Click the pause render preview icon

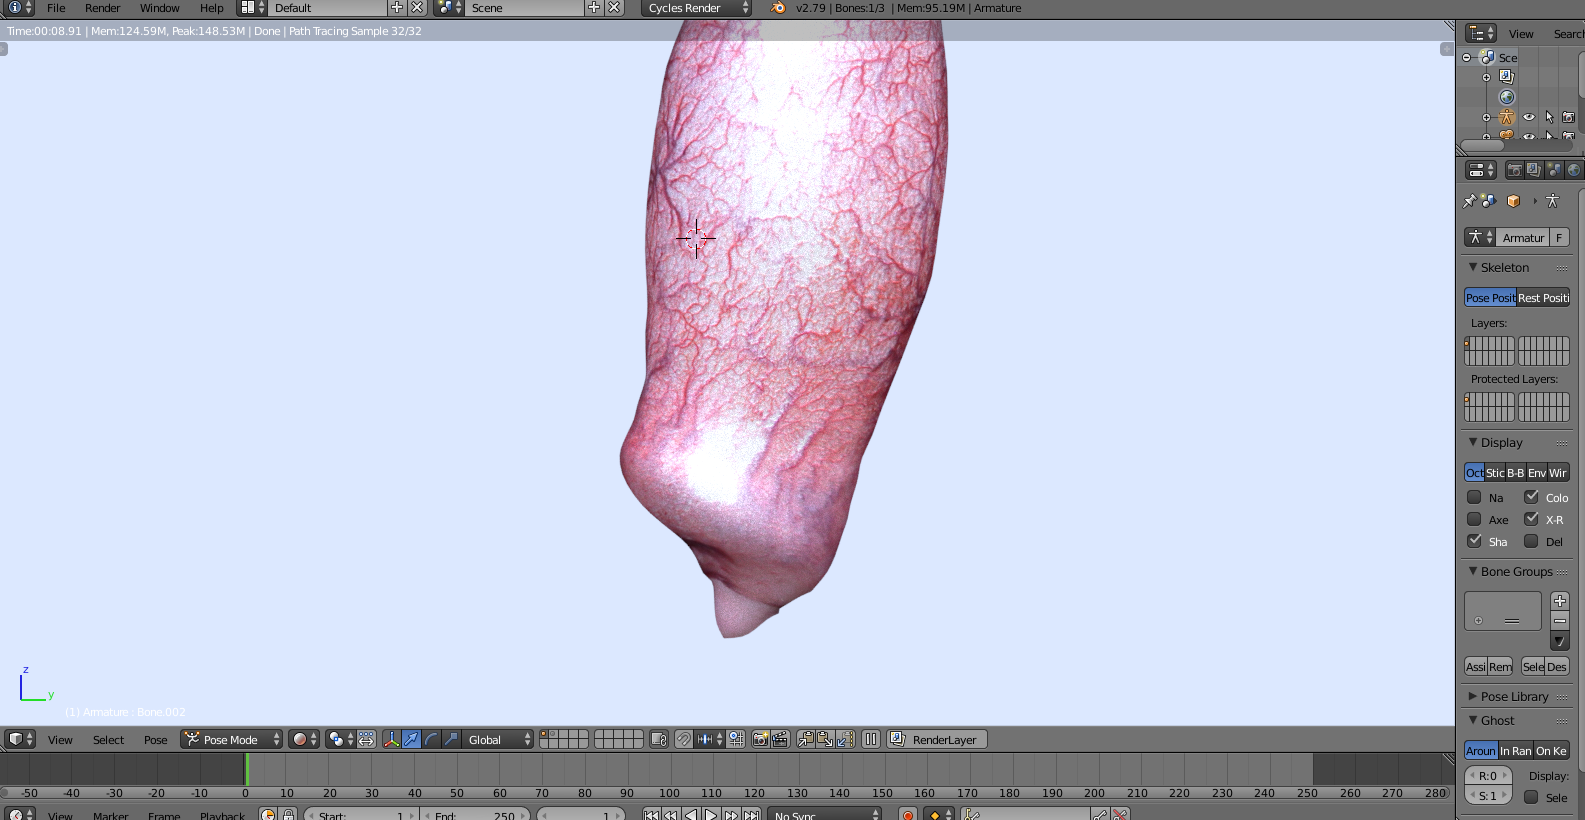point(871,739)
